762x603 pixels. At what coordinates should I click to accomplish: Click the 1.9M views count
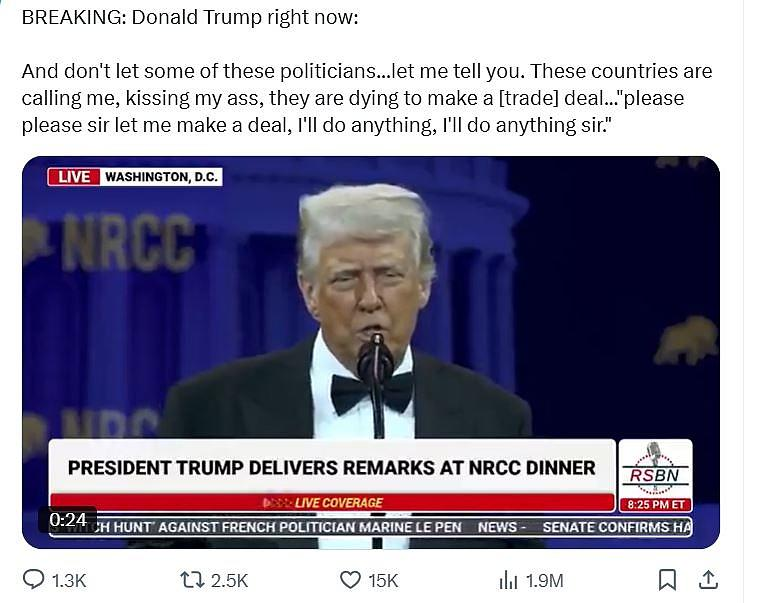pos(545,580)
